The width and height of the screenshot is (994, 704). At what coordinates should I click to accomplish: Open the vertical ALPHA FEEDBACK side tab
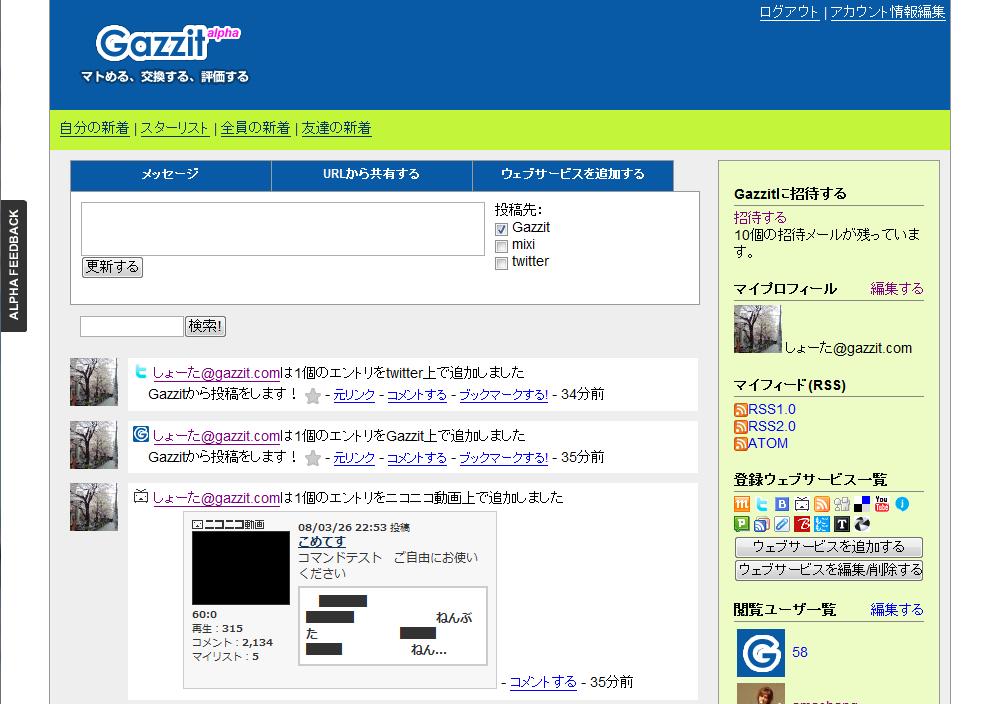pos(14,265)
